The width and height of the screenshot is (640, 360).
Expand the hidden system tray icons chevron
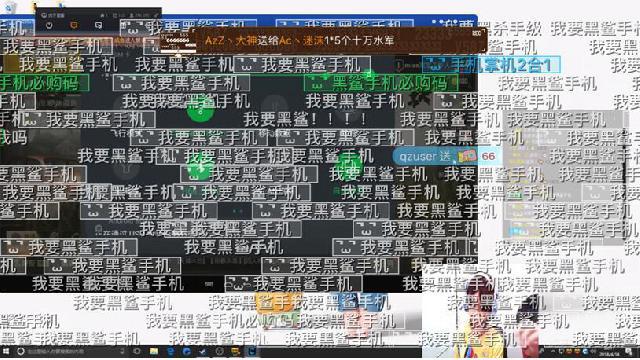click(542, 351)
